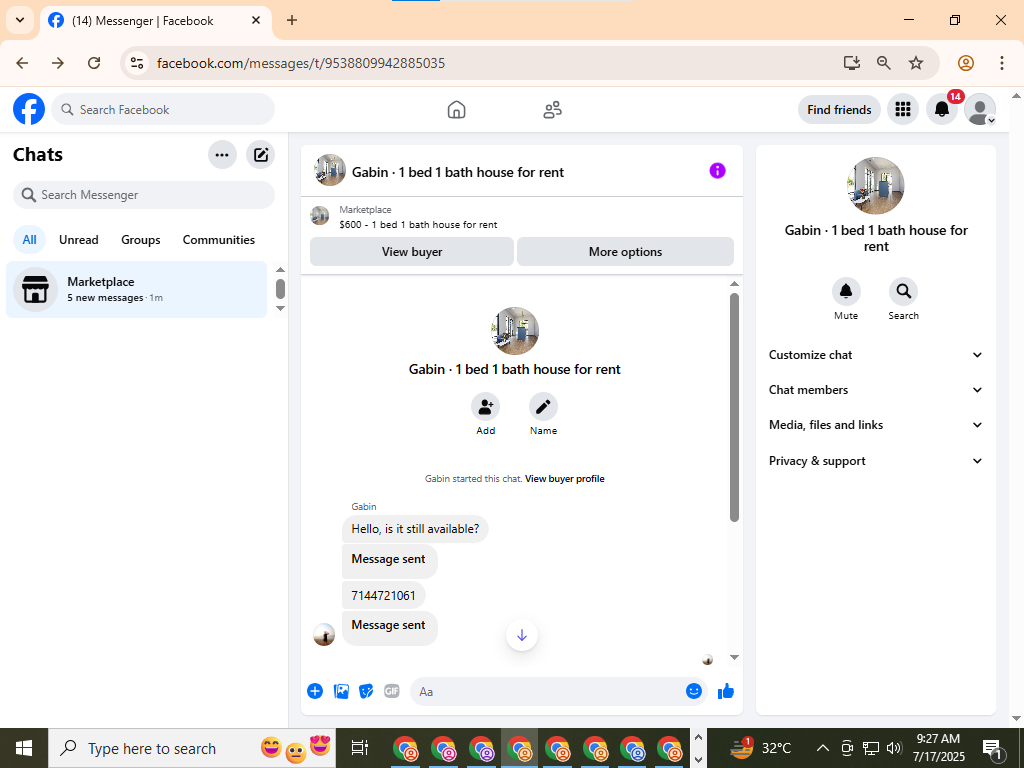This screenshot has height=768, width=1024.
Task: Open Chrome profile icon in toolbar
Action: [x=966, y=63]
